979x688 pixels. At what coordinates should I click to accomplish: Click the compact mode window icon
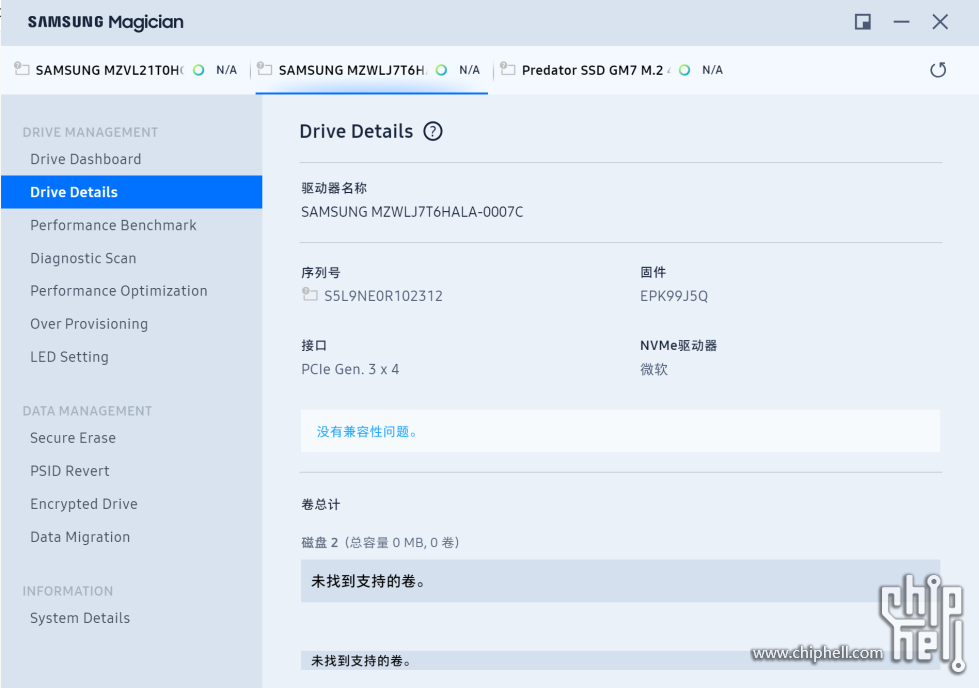863,22
